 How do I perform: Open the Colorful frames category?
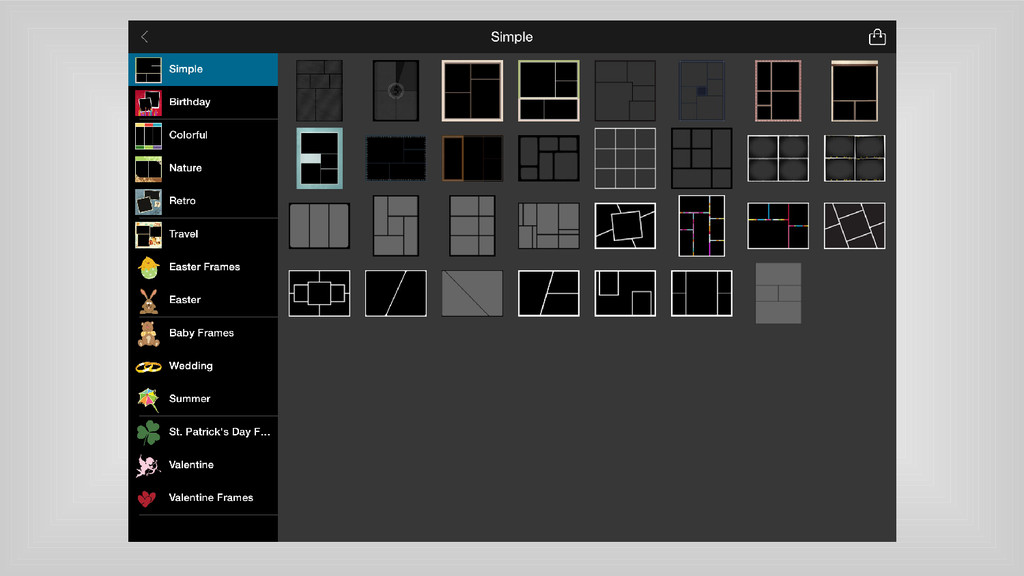point(203,135)
